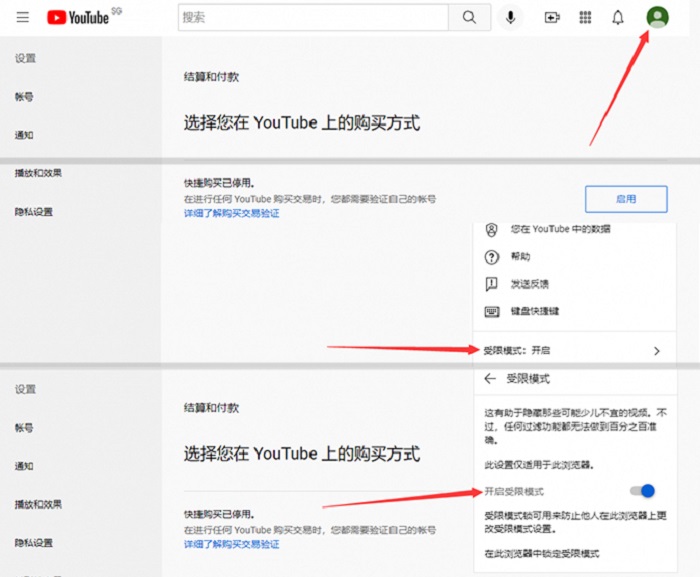Select 通知 in the upper settings sidebar
700x577 pixels.
tap(24, 135)
